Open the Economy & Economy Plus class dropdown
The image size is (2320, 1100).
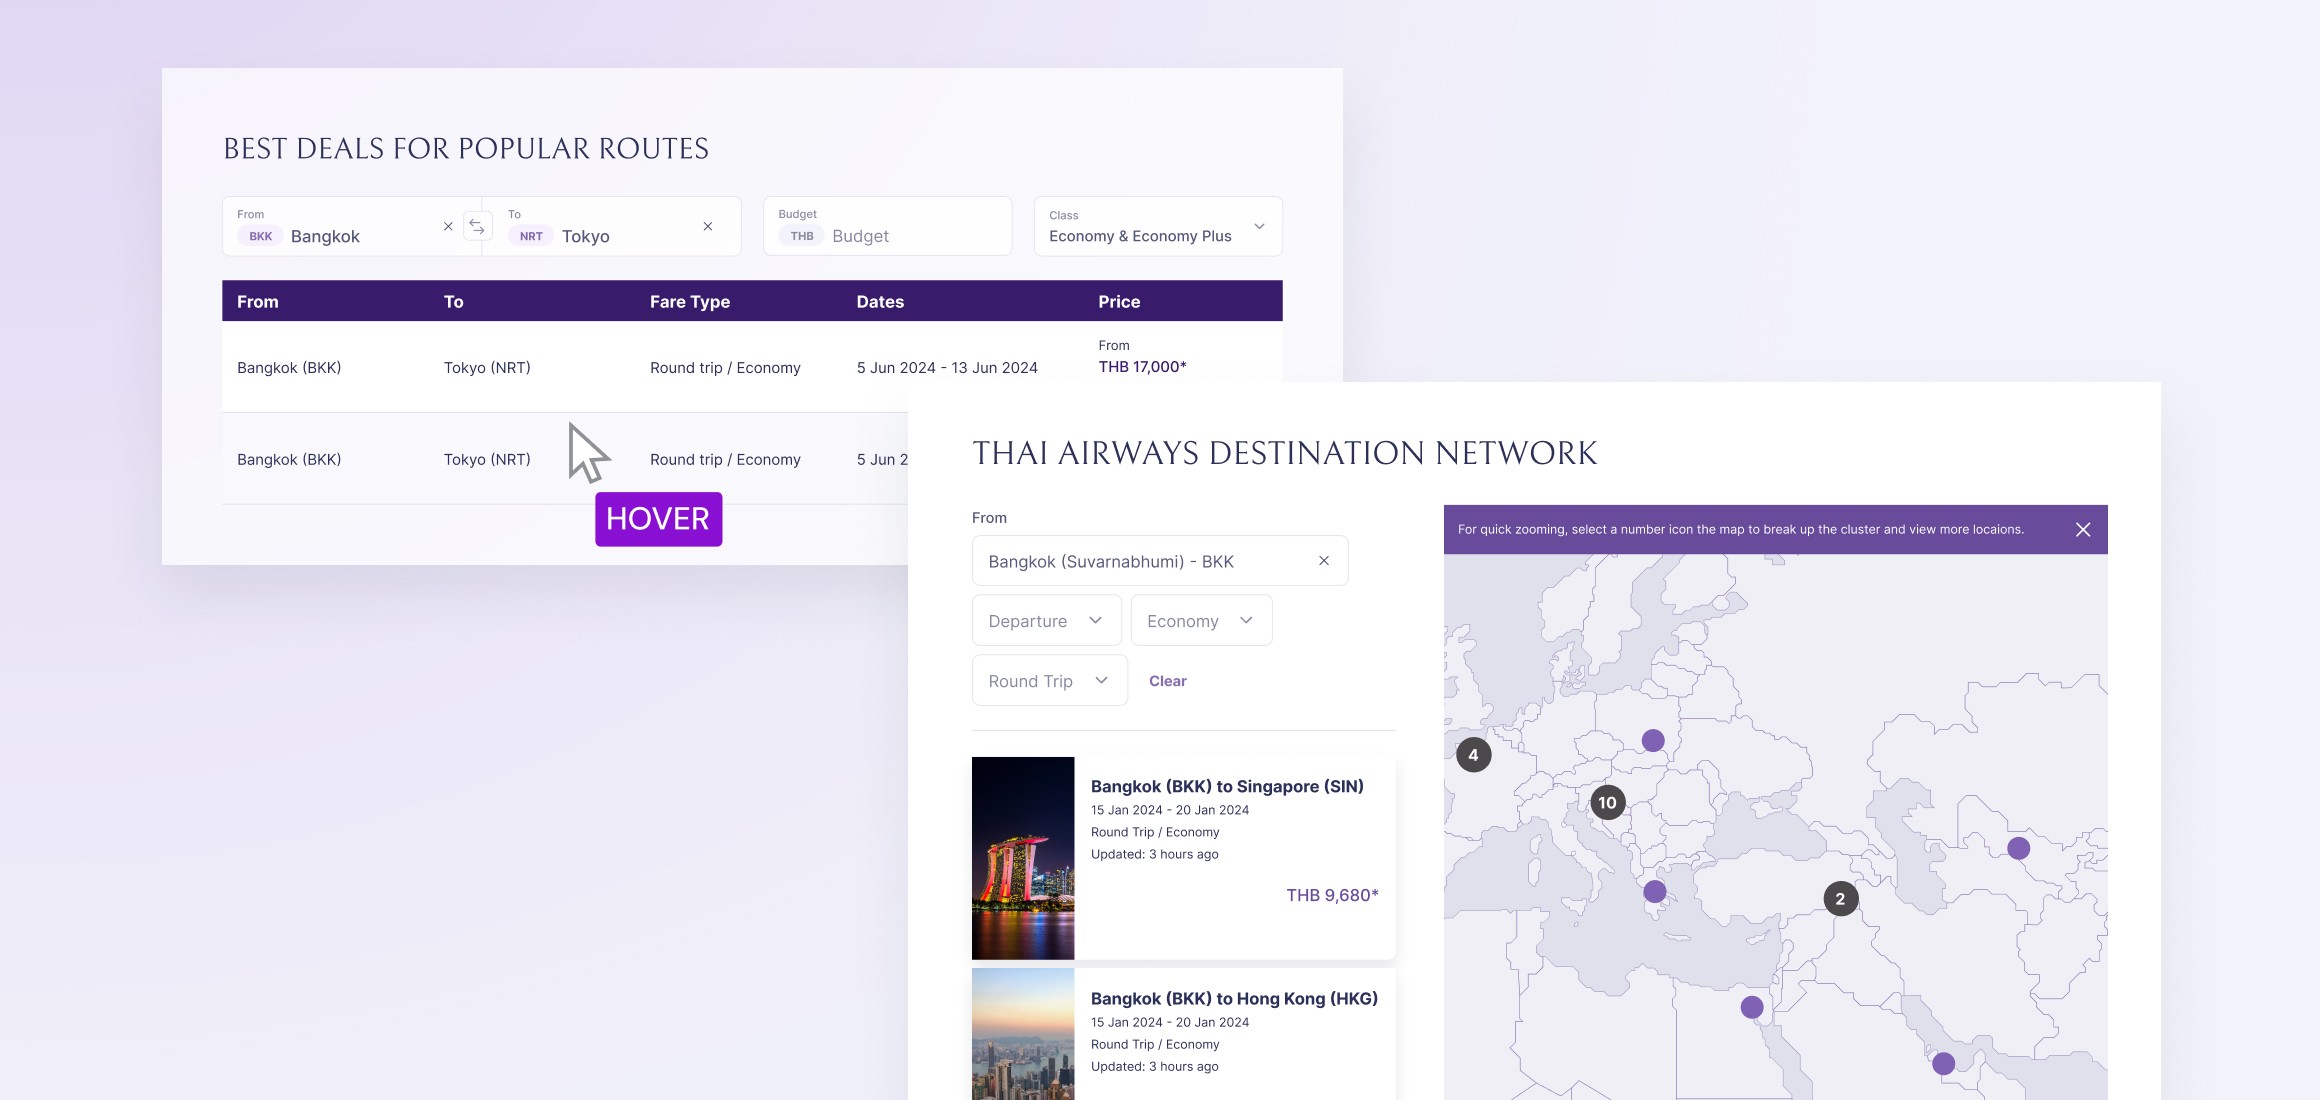tap(1158, 227)
